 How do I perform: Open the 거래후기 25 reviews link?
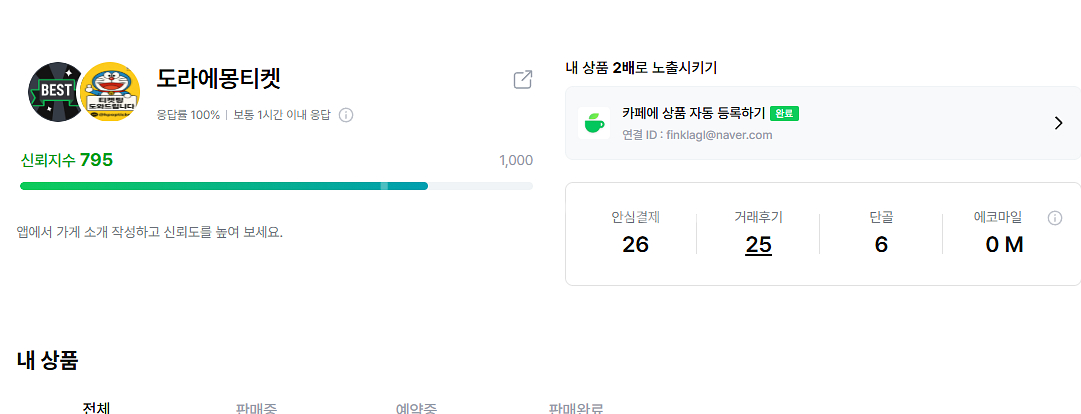pos(758,244)
